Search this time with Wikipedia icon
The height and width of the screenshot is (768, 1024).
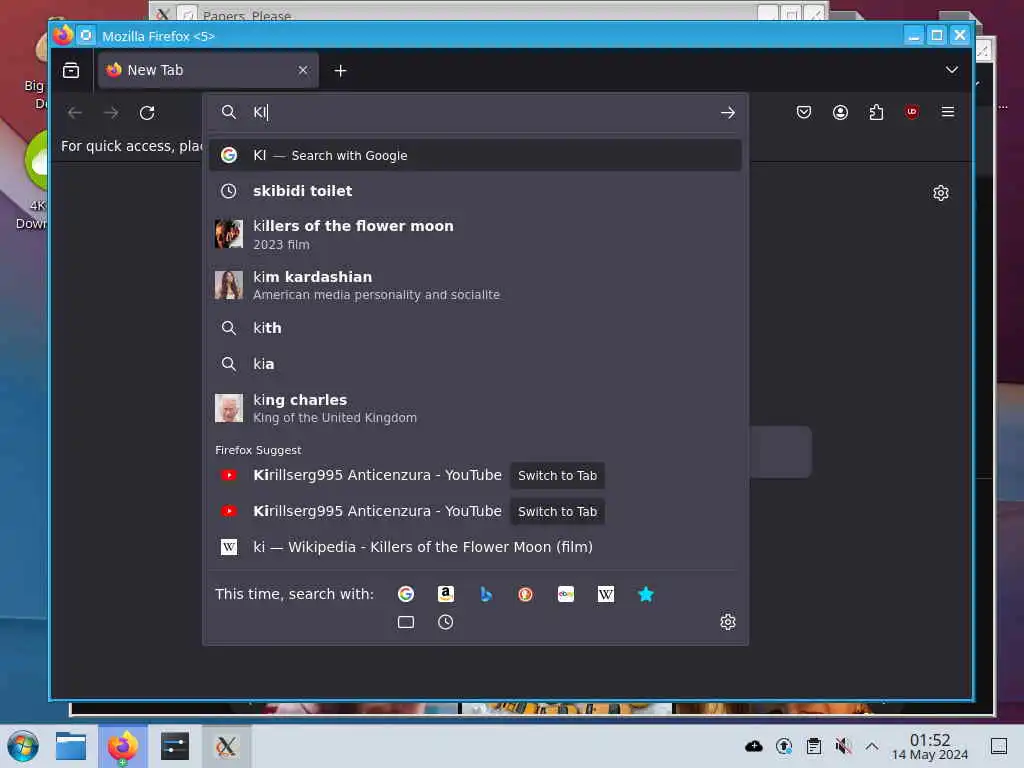605,594
